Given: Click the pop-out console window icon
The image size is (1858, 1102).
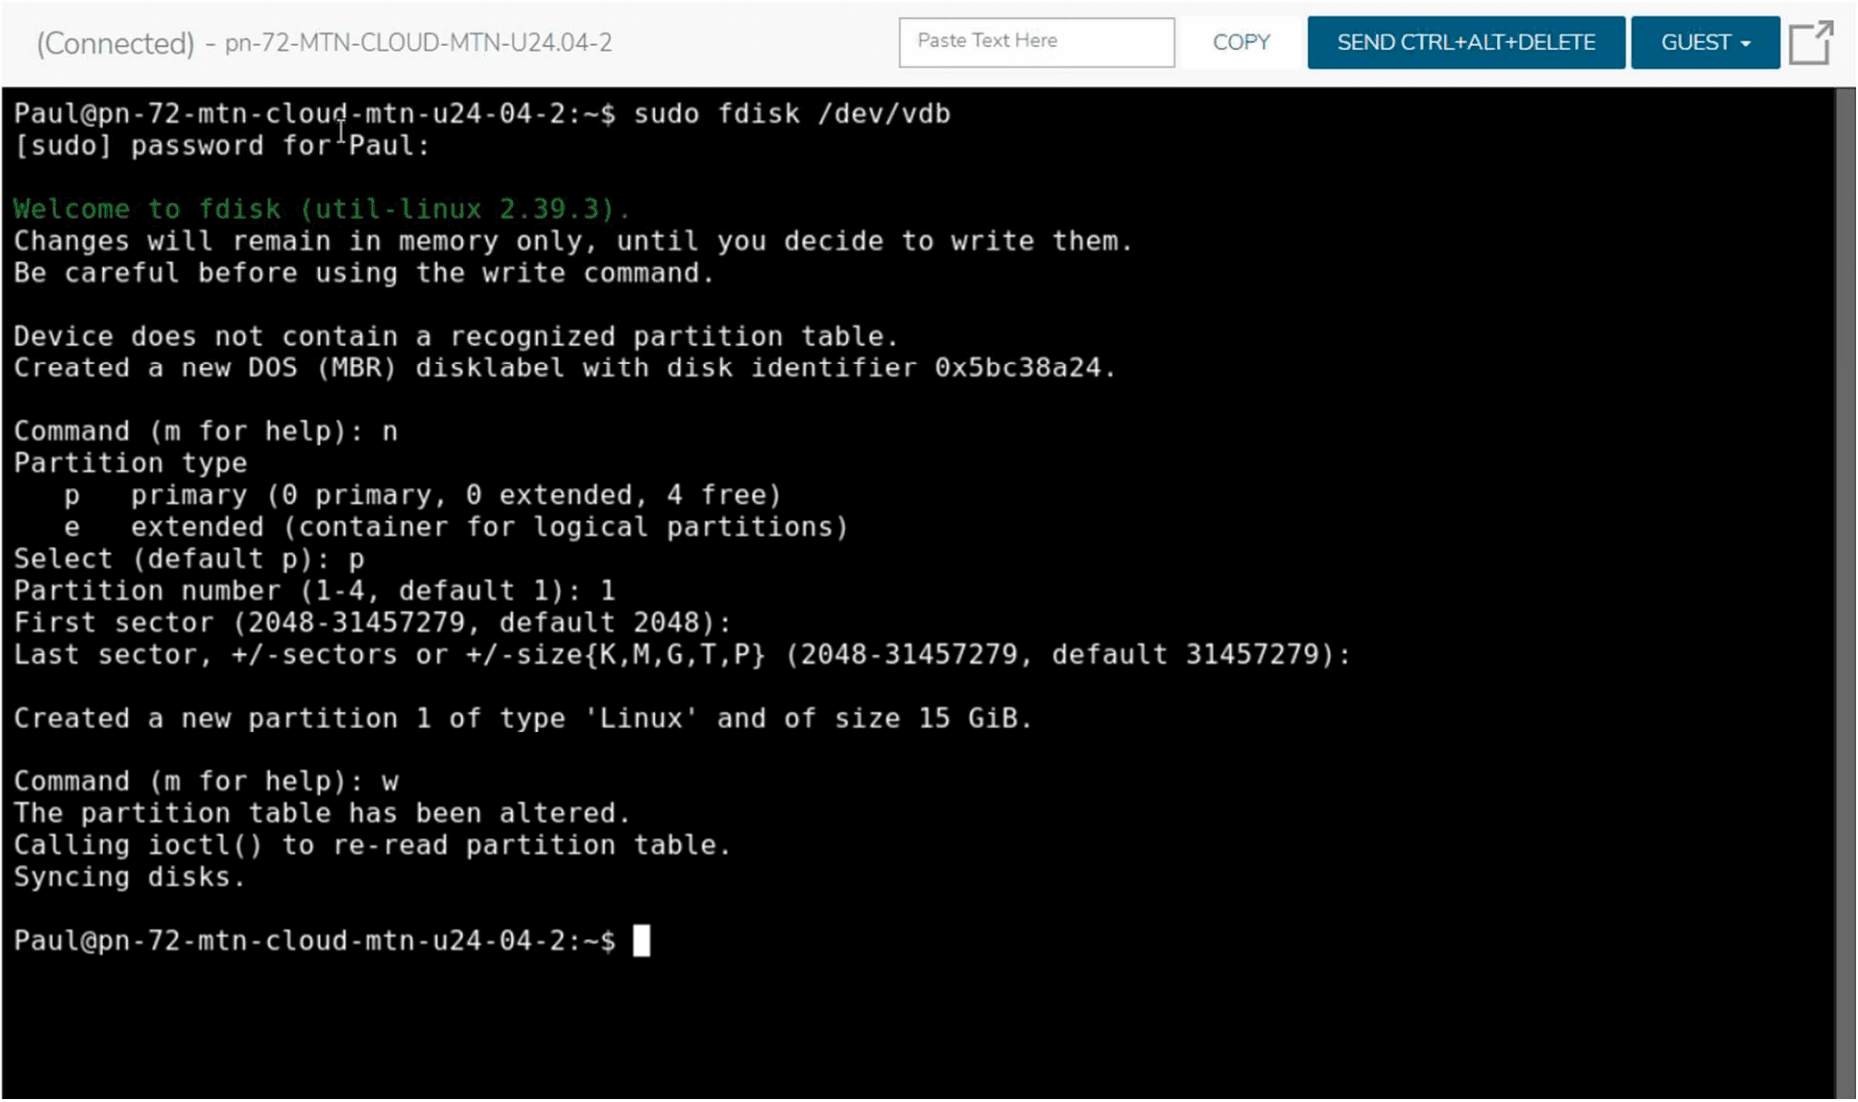Looking at the screenshot, I should pyautogui.click(x=1811, y=43).
